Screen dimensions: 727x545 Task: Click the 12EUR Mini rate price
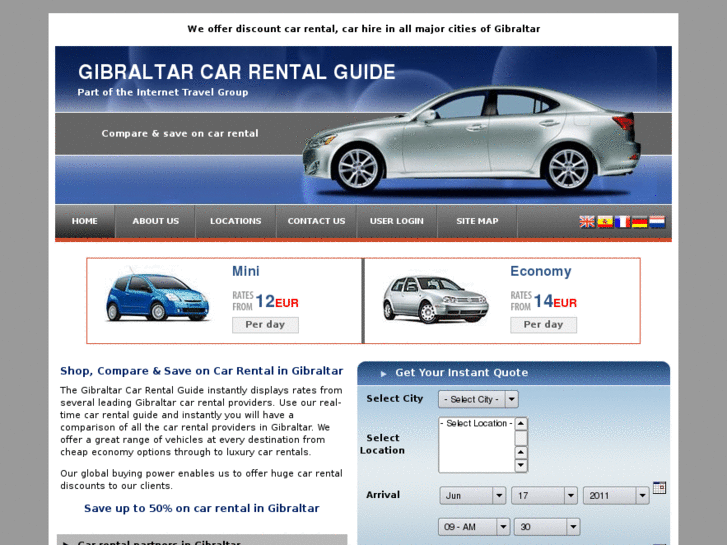[x=277, y=301]
